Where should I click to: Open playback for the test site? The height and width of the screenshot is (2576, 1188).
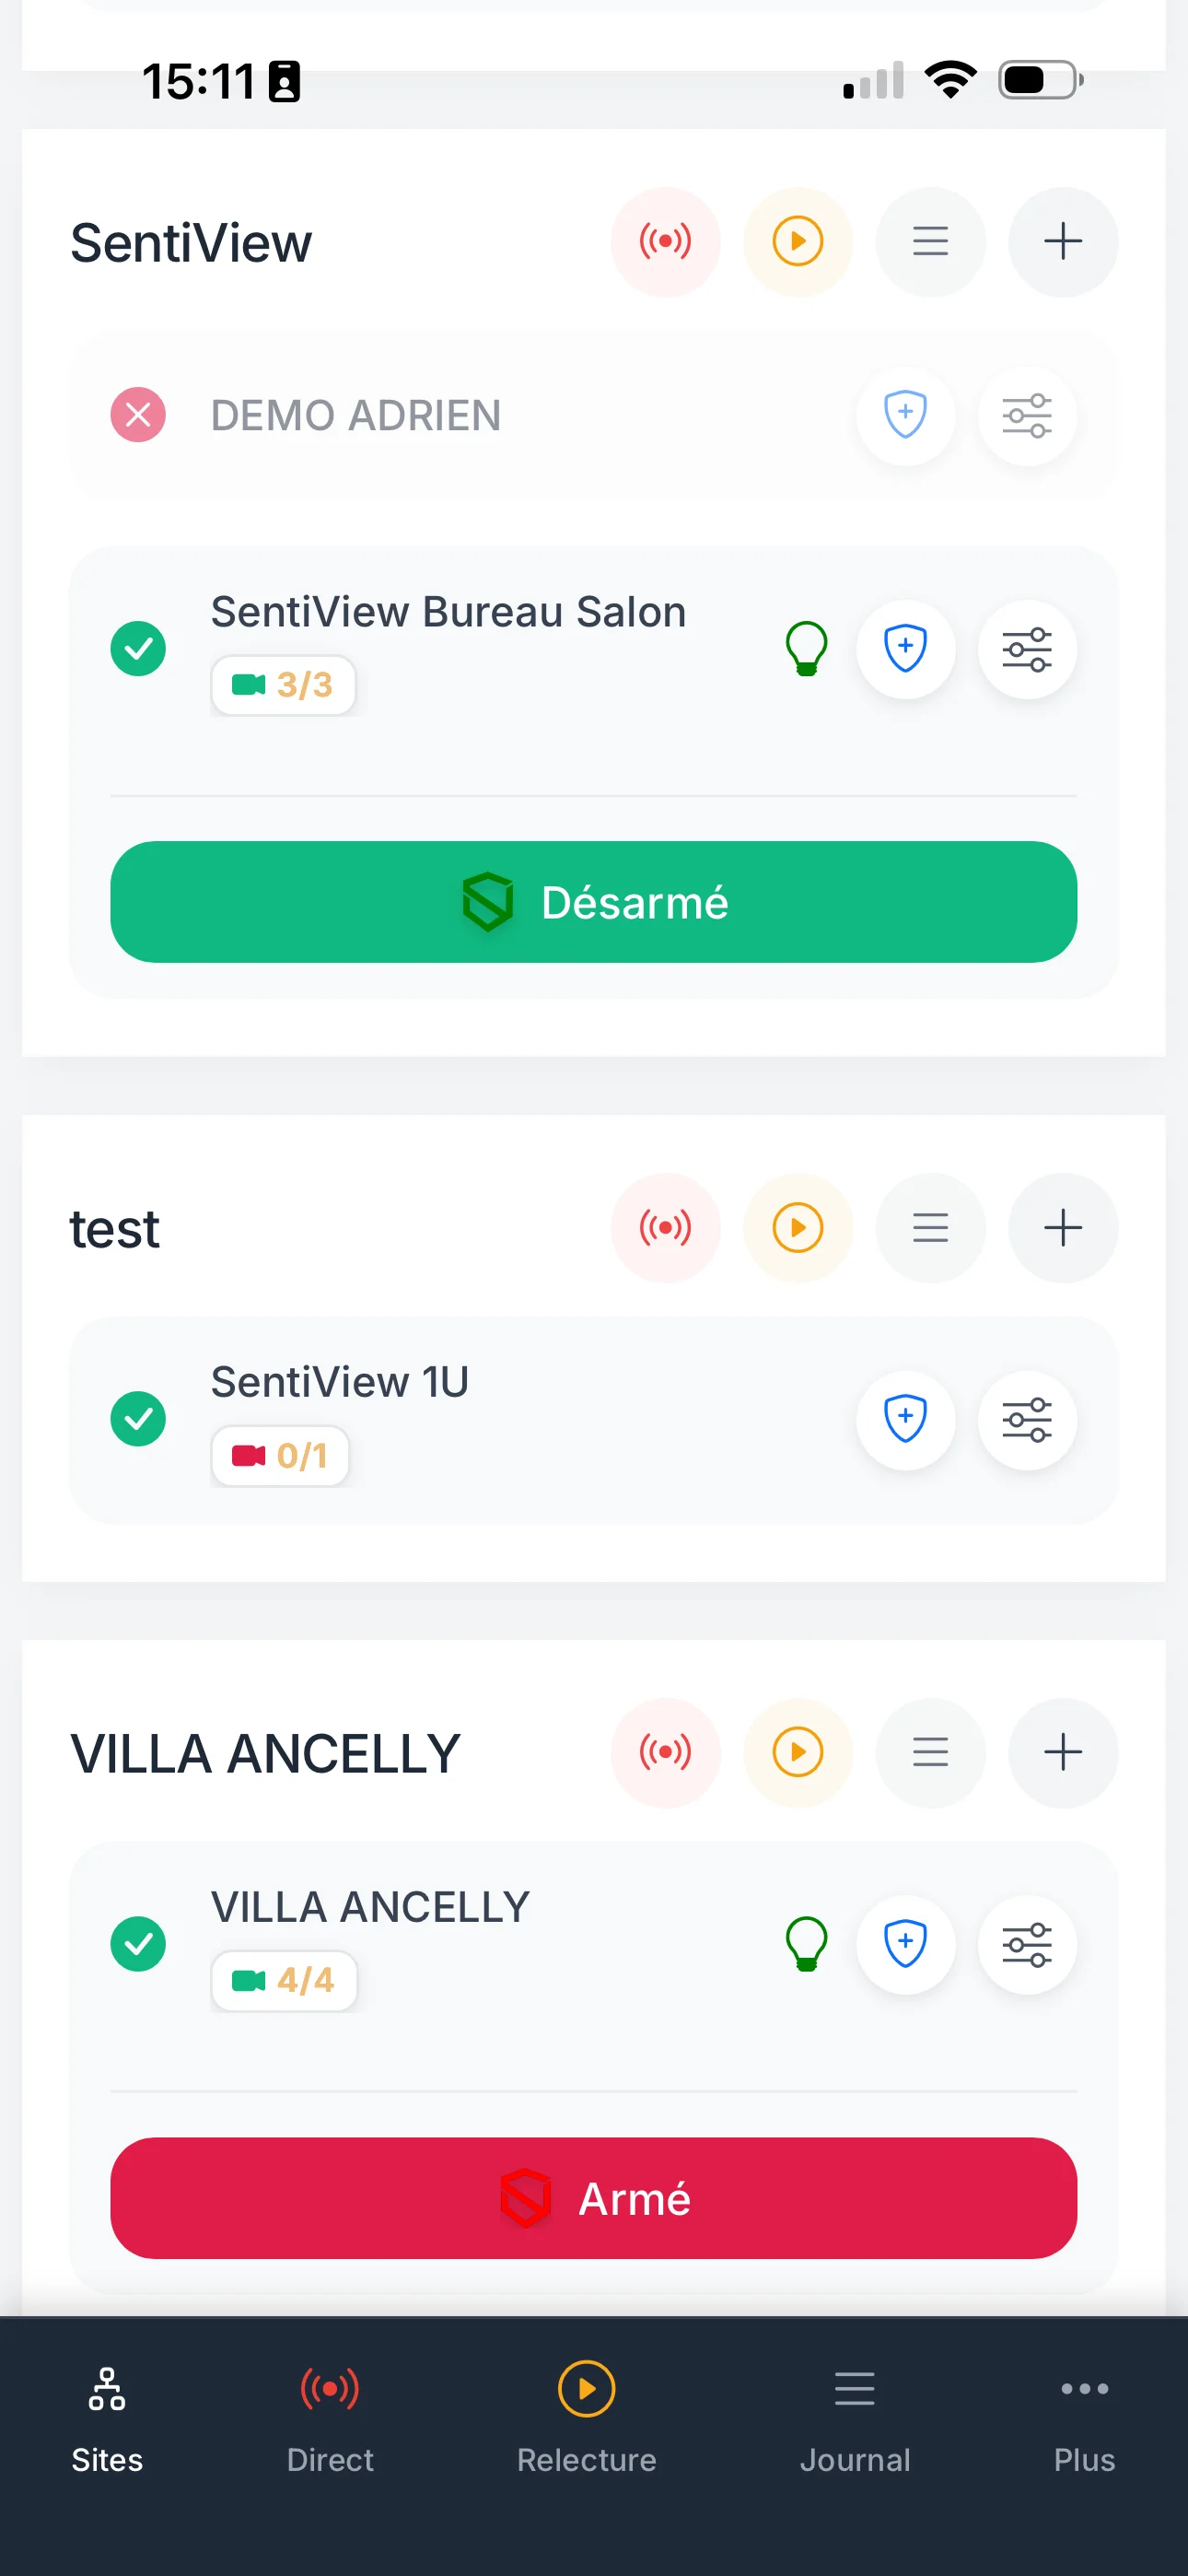(797, 1227)
